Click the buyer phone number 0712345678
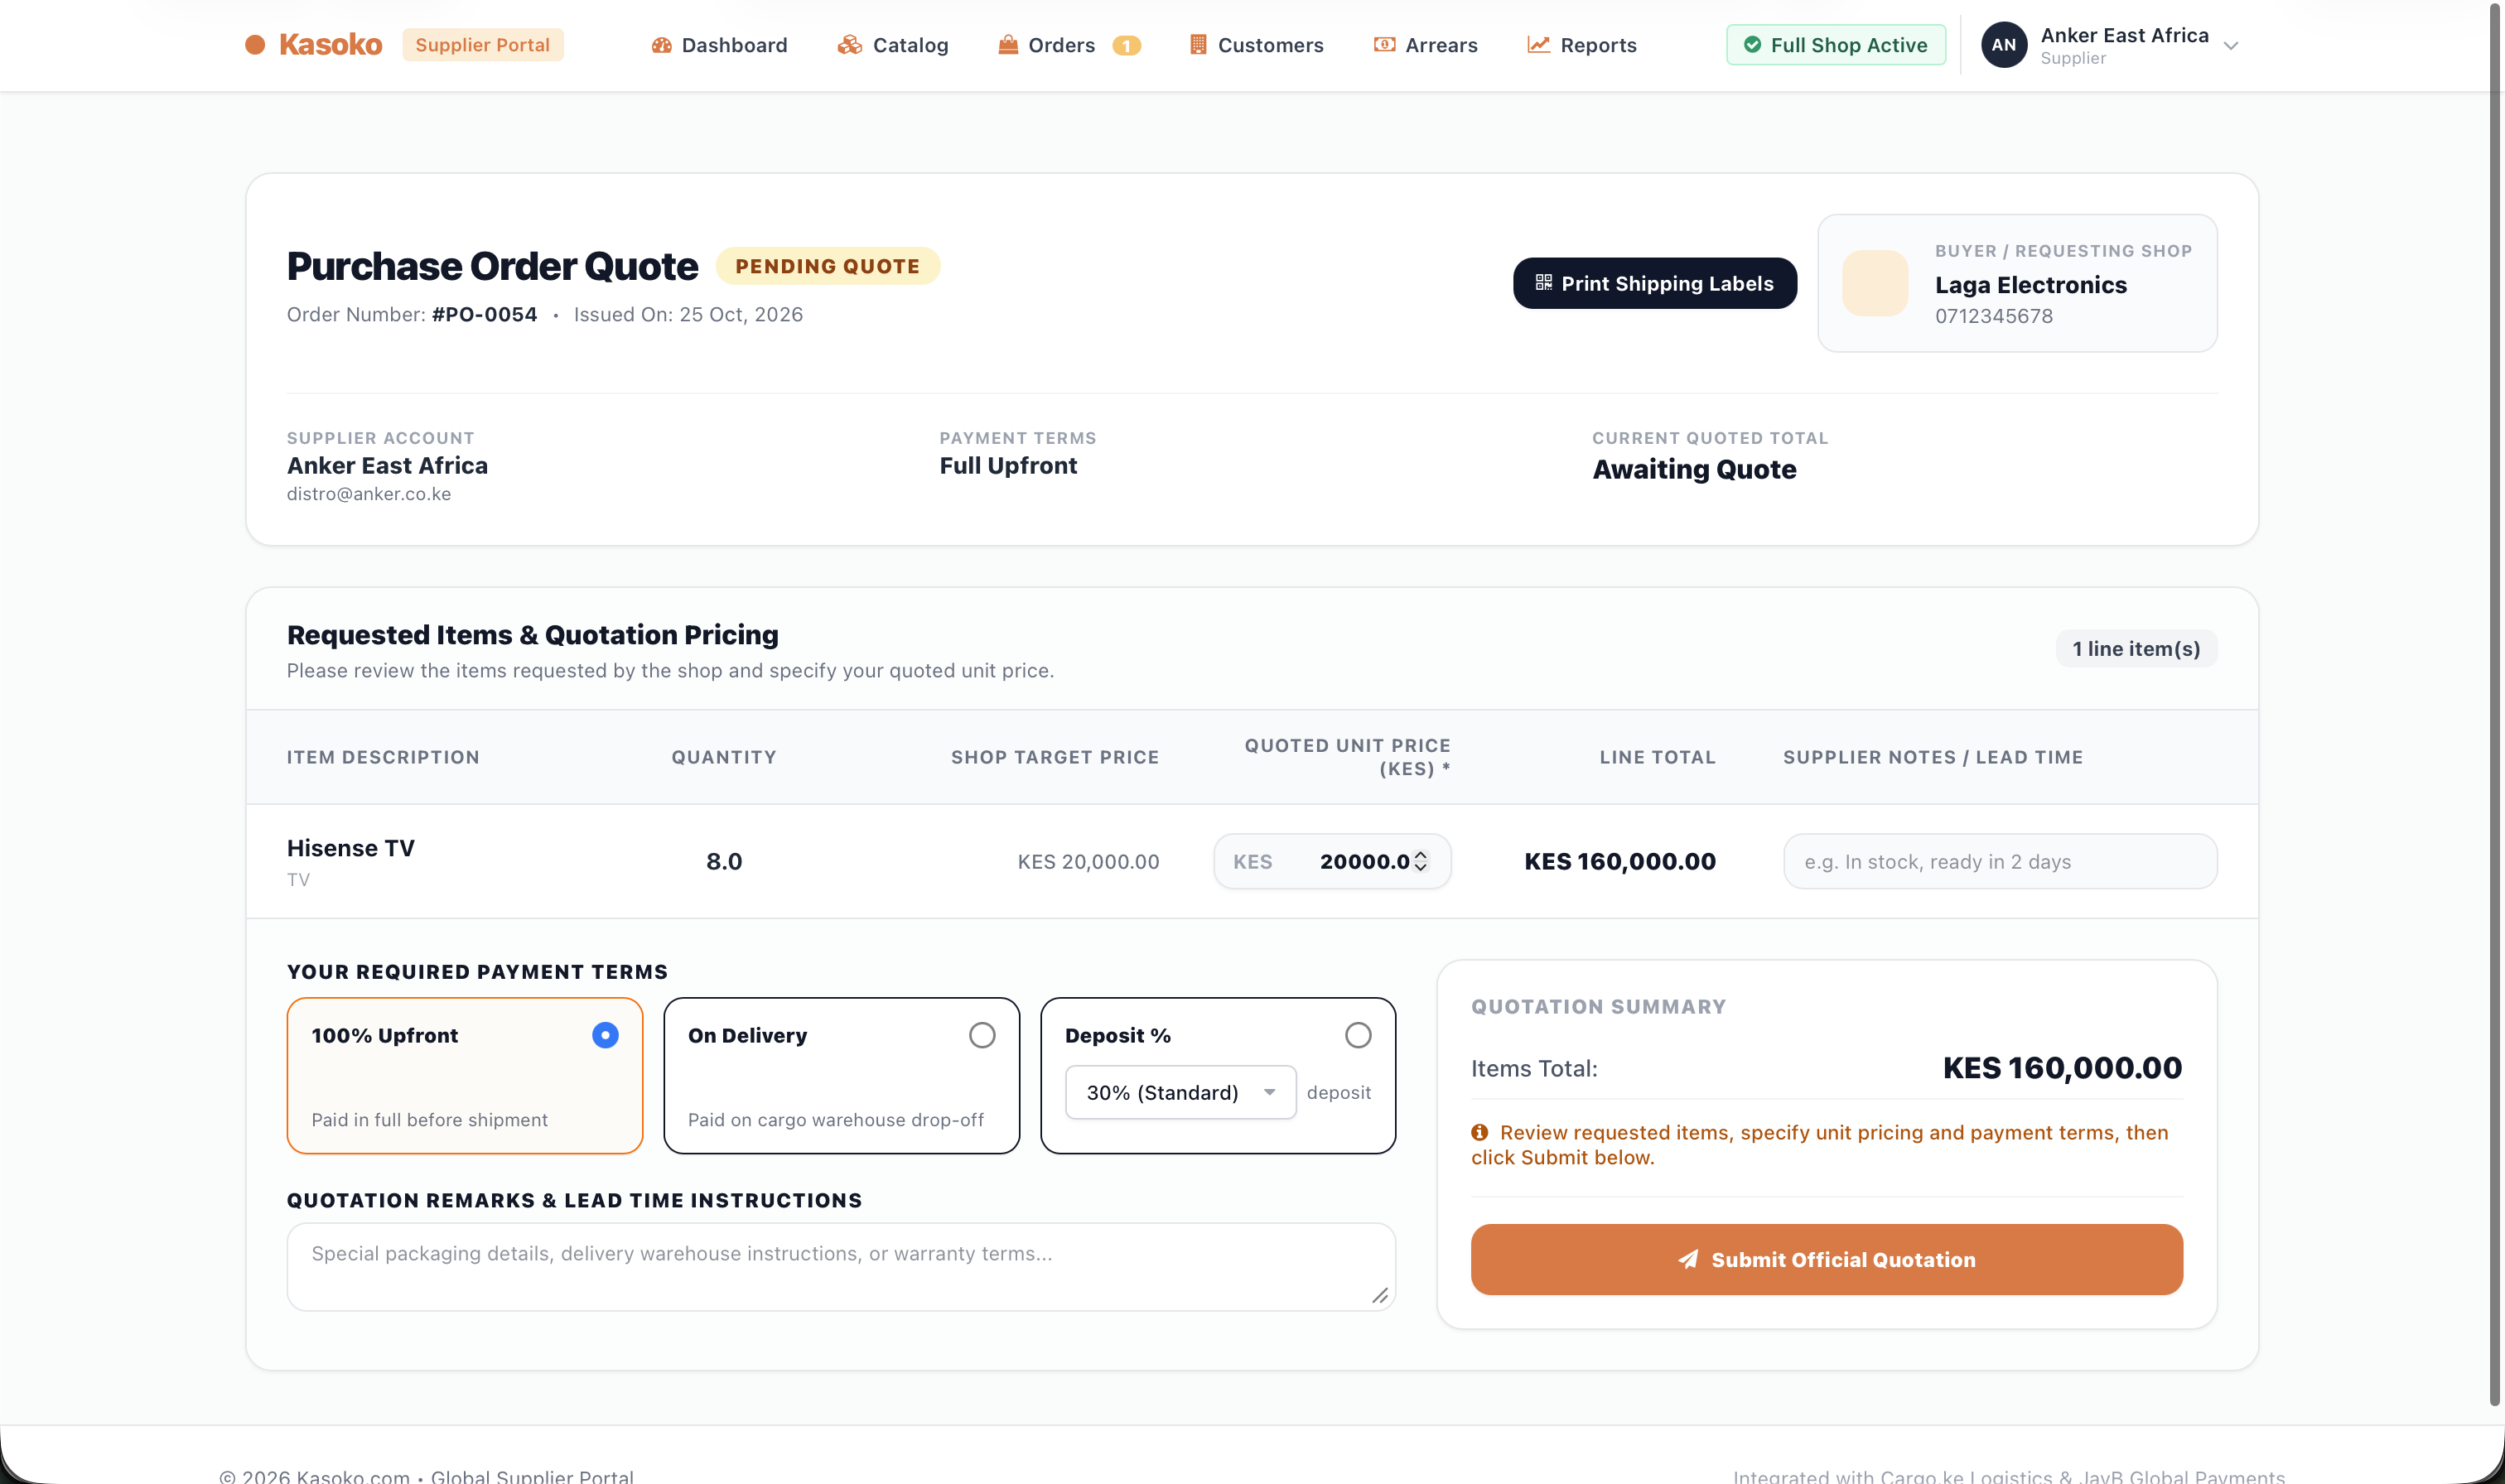This screenshot has width=2505, height=1484. click(1993, 316)
